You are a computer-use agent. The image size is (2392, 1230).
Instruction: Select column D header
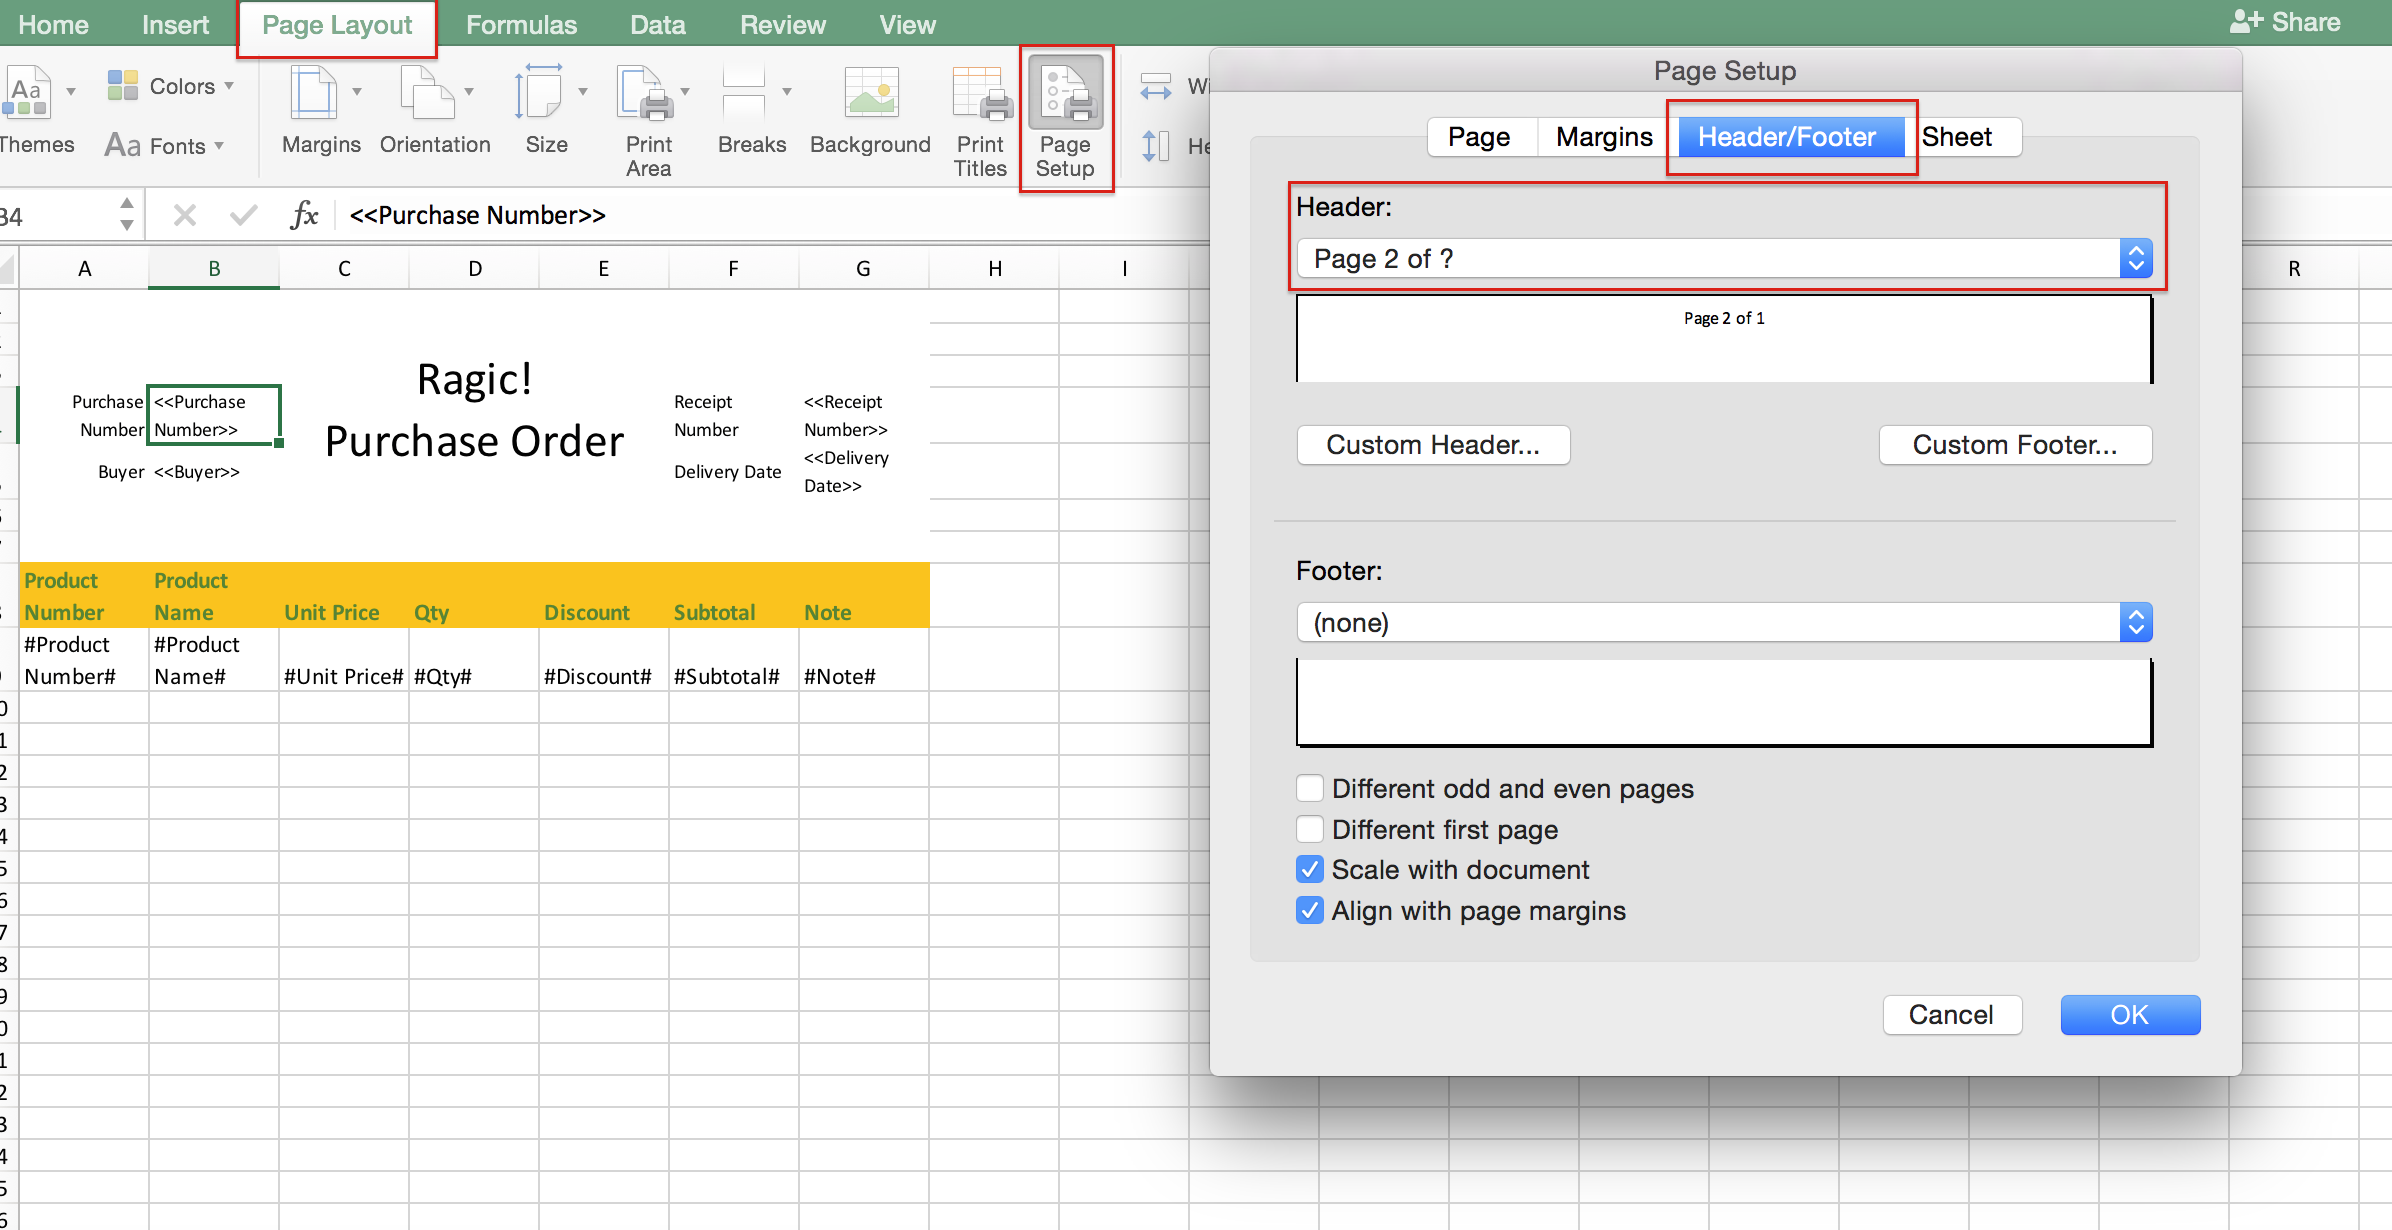[475, 268]
